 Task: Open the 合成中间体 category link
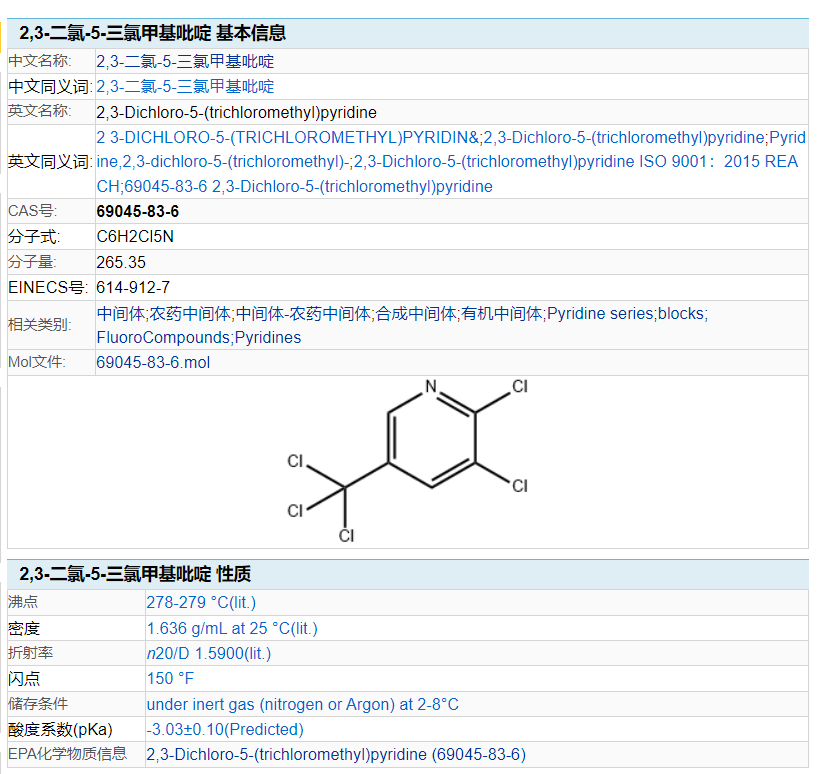coord(416,313)
